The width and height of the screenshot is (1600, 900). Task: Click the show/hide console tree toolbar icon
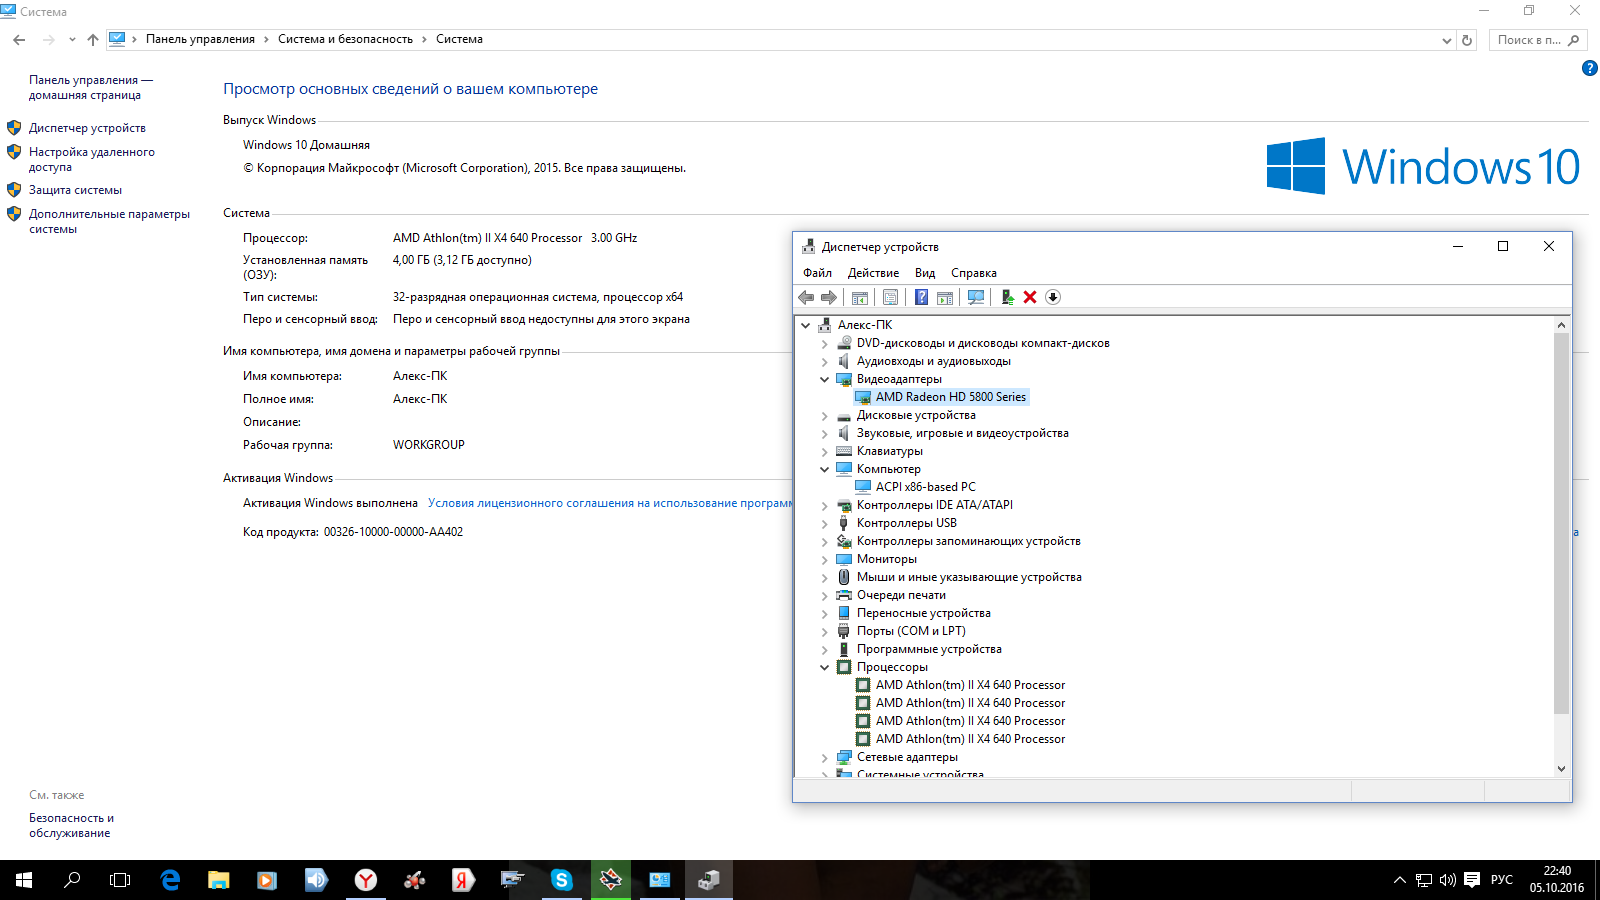[x=859, y=297]
